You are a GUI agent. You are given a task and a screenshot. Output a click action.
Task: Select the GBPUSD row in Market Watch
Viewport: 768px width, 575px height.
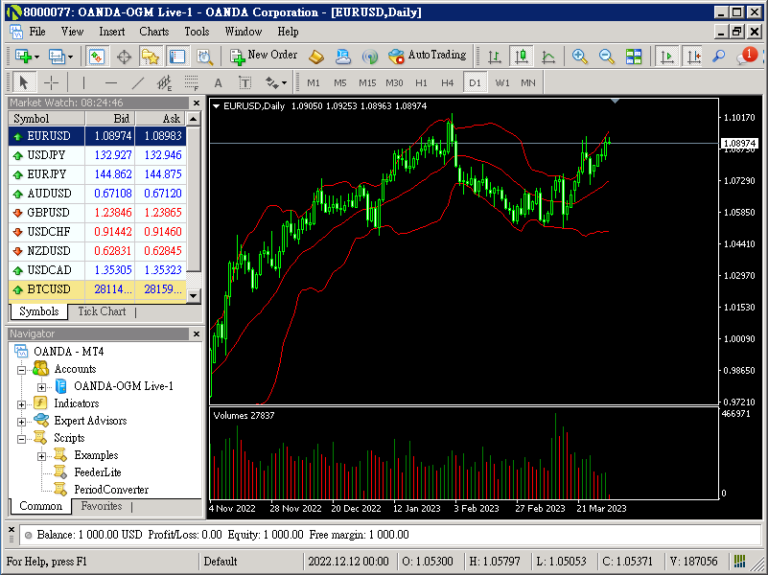tap(49, 212)
